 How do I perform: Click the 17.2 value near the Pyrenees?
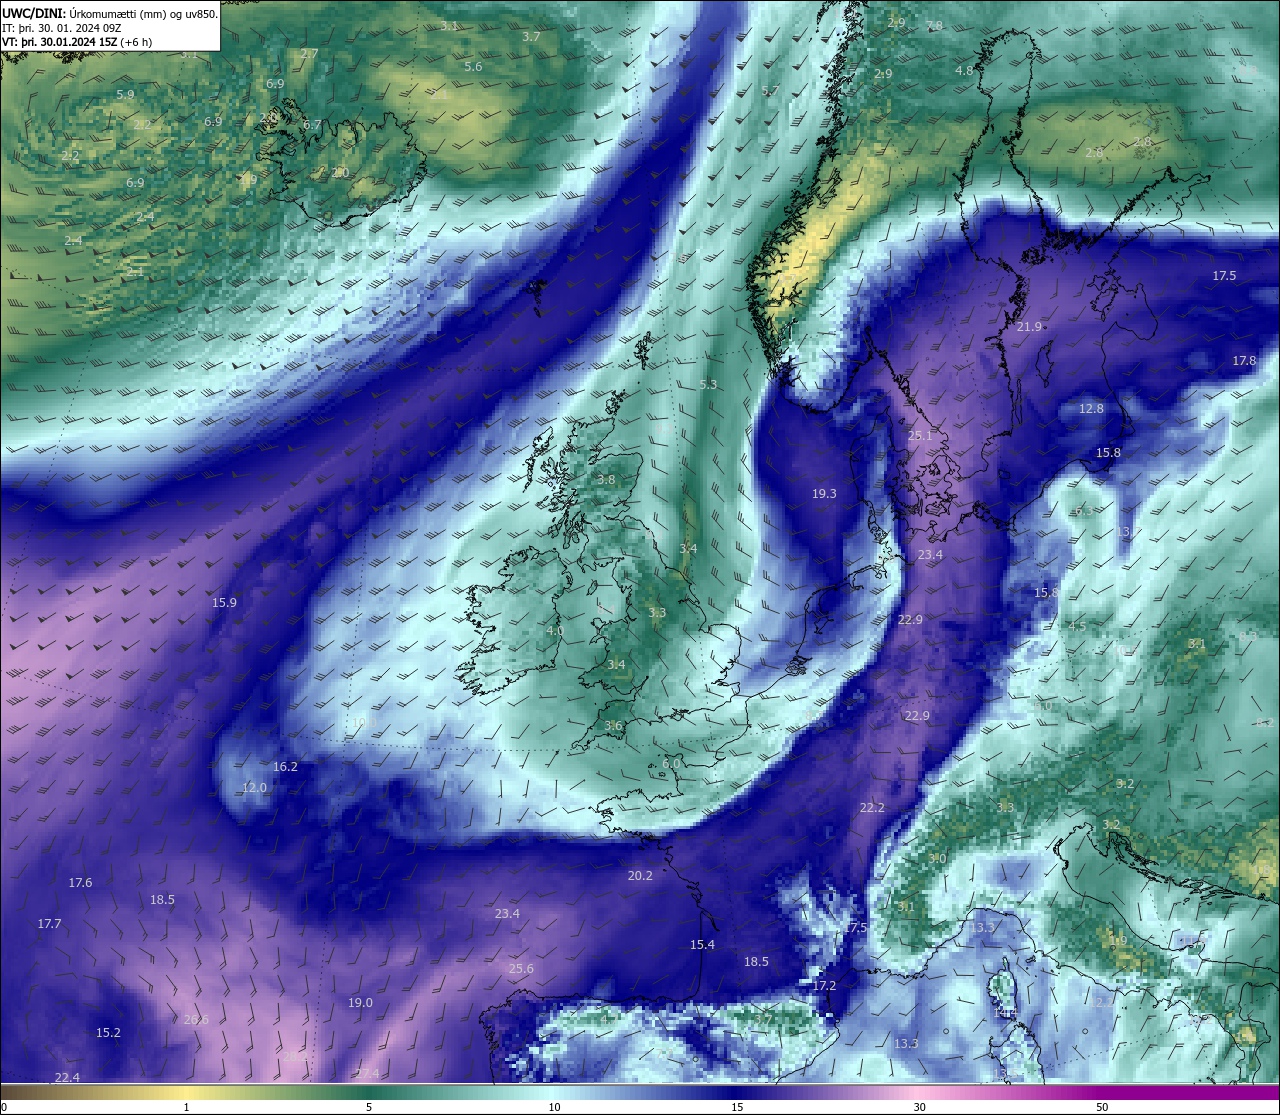tap(823, 986)
